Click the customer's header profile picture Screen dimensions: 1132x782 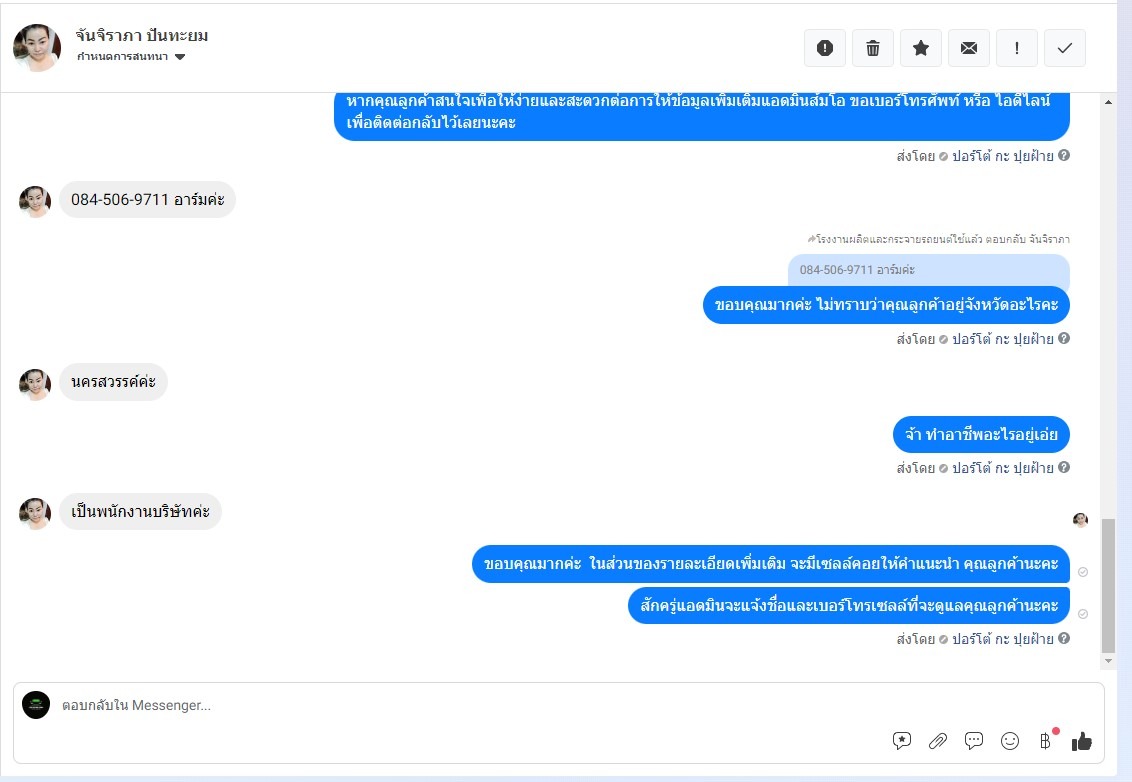[x=37, y=48]
